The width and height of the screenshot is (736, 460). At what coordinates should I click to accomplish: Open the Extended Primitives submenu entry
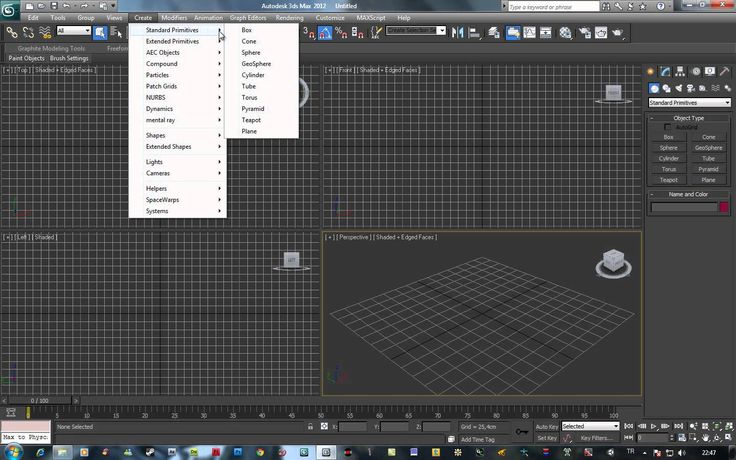(172, 41)
